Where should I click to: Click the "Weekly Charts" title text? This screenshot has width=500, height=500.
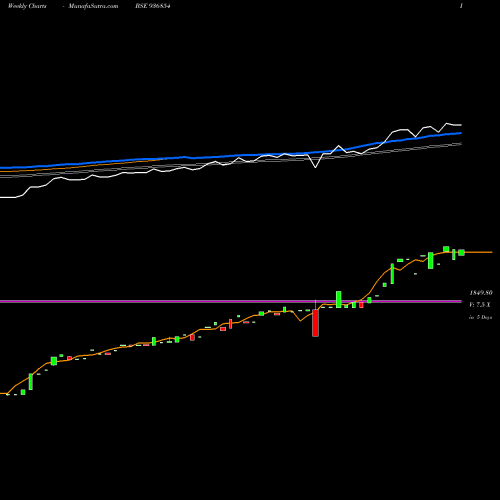(x=27, y=6)
